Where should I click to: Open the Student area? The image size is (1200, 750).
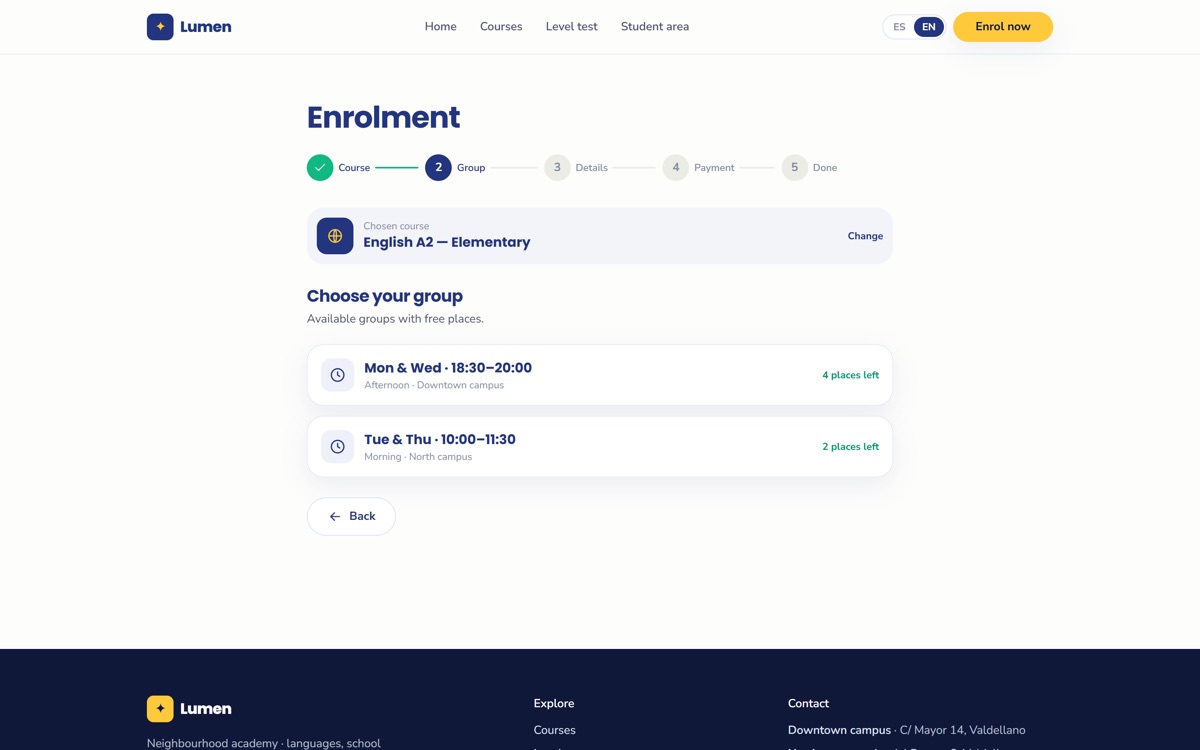point(655,27)
